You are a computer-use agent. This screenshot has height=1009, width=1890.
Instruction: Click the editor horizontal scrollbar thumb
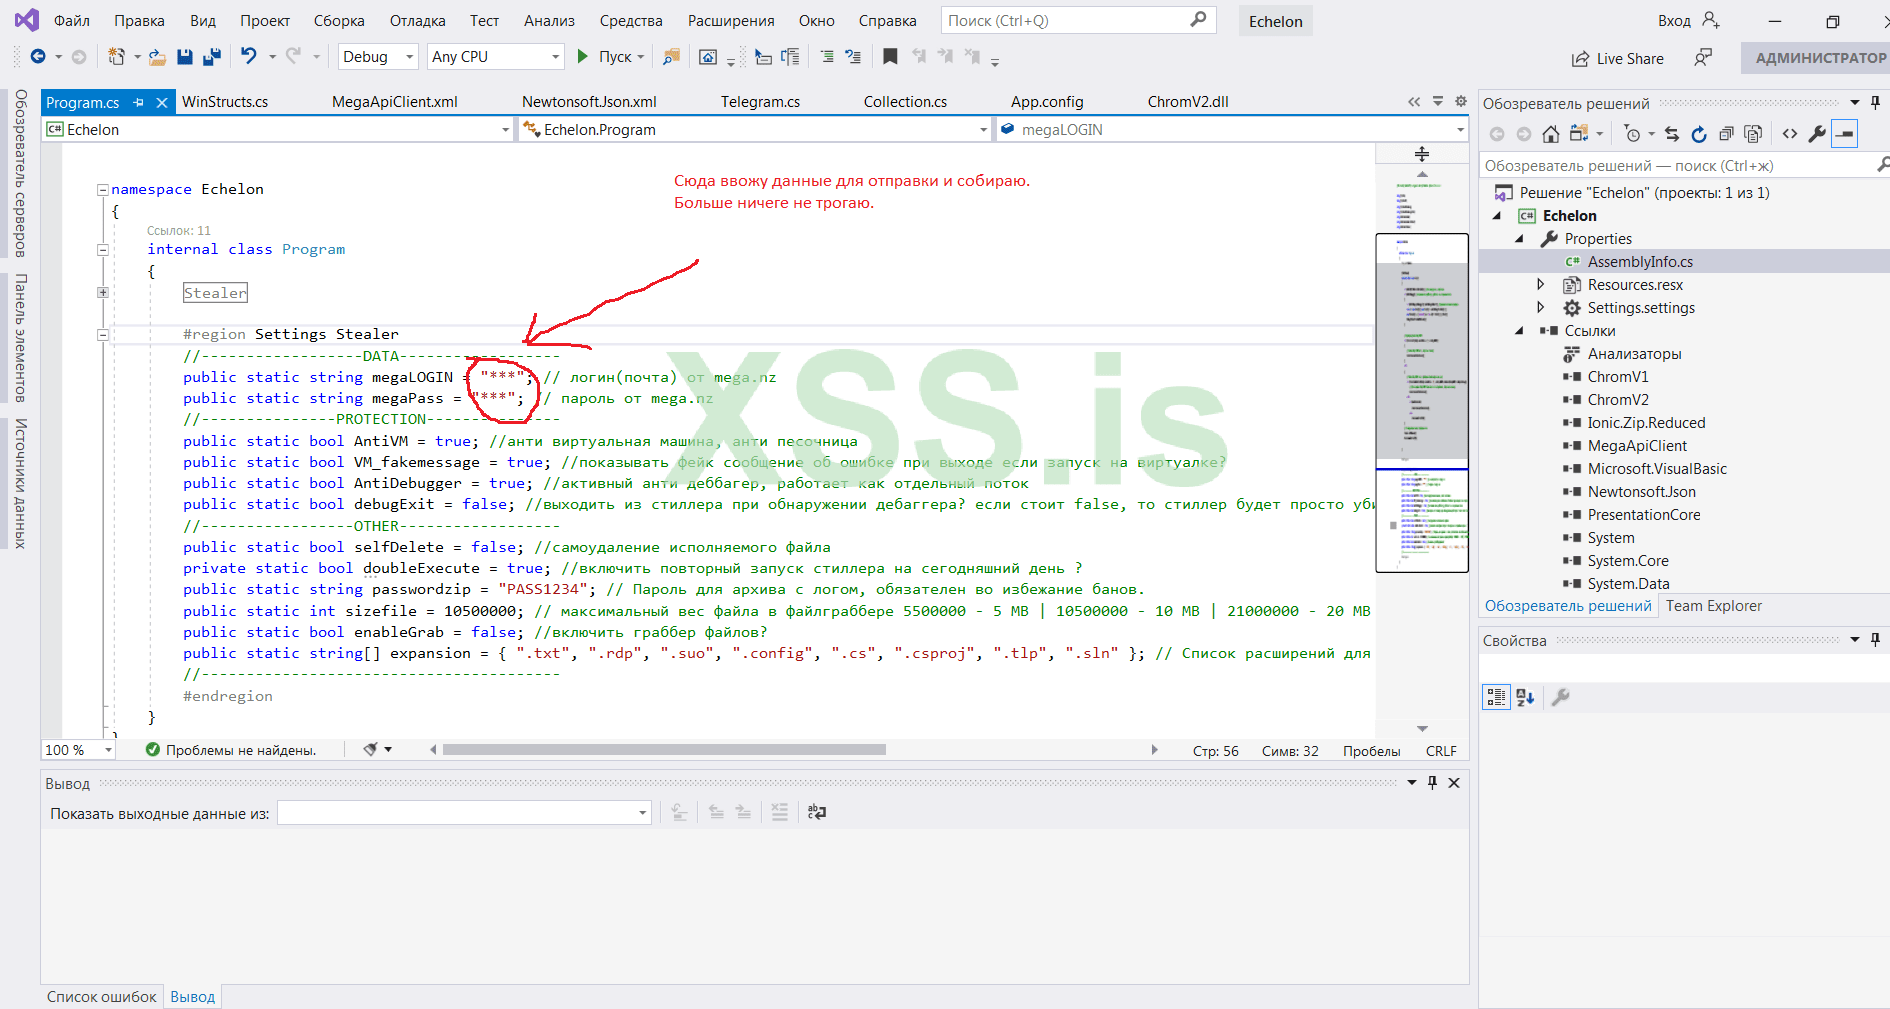(664, 750)
